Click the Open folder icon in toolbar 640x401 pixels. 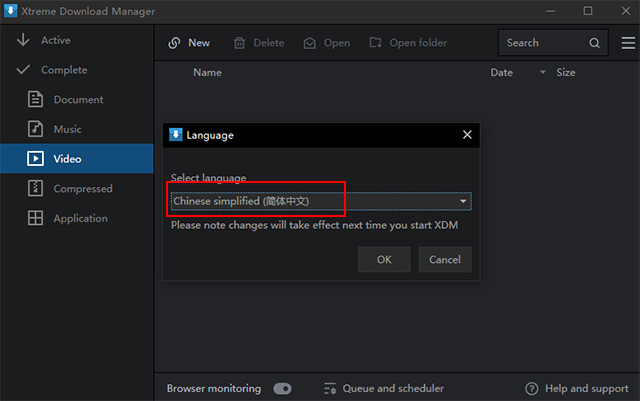(x=376, y=43)
